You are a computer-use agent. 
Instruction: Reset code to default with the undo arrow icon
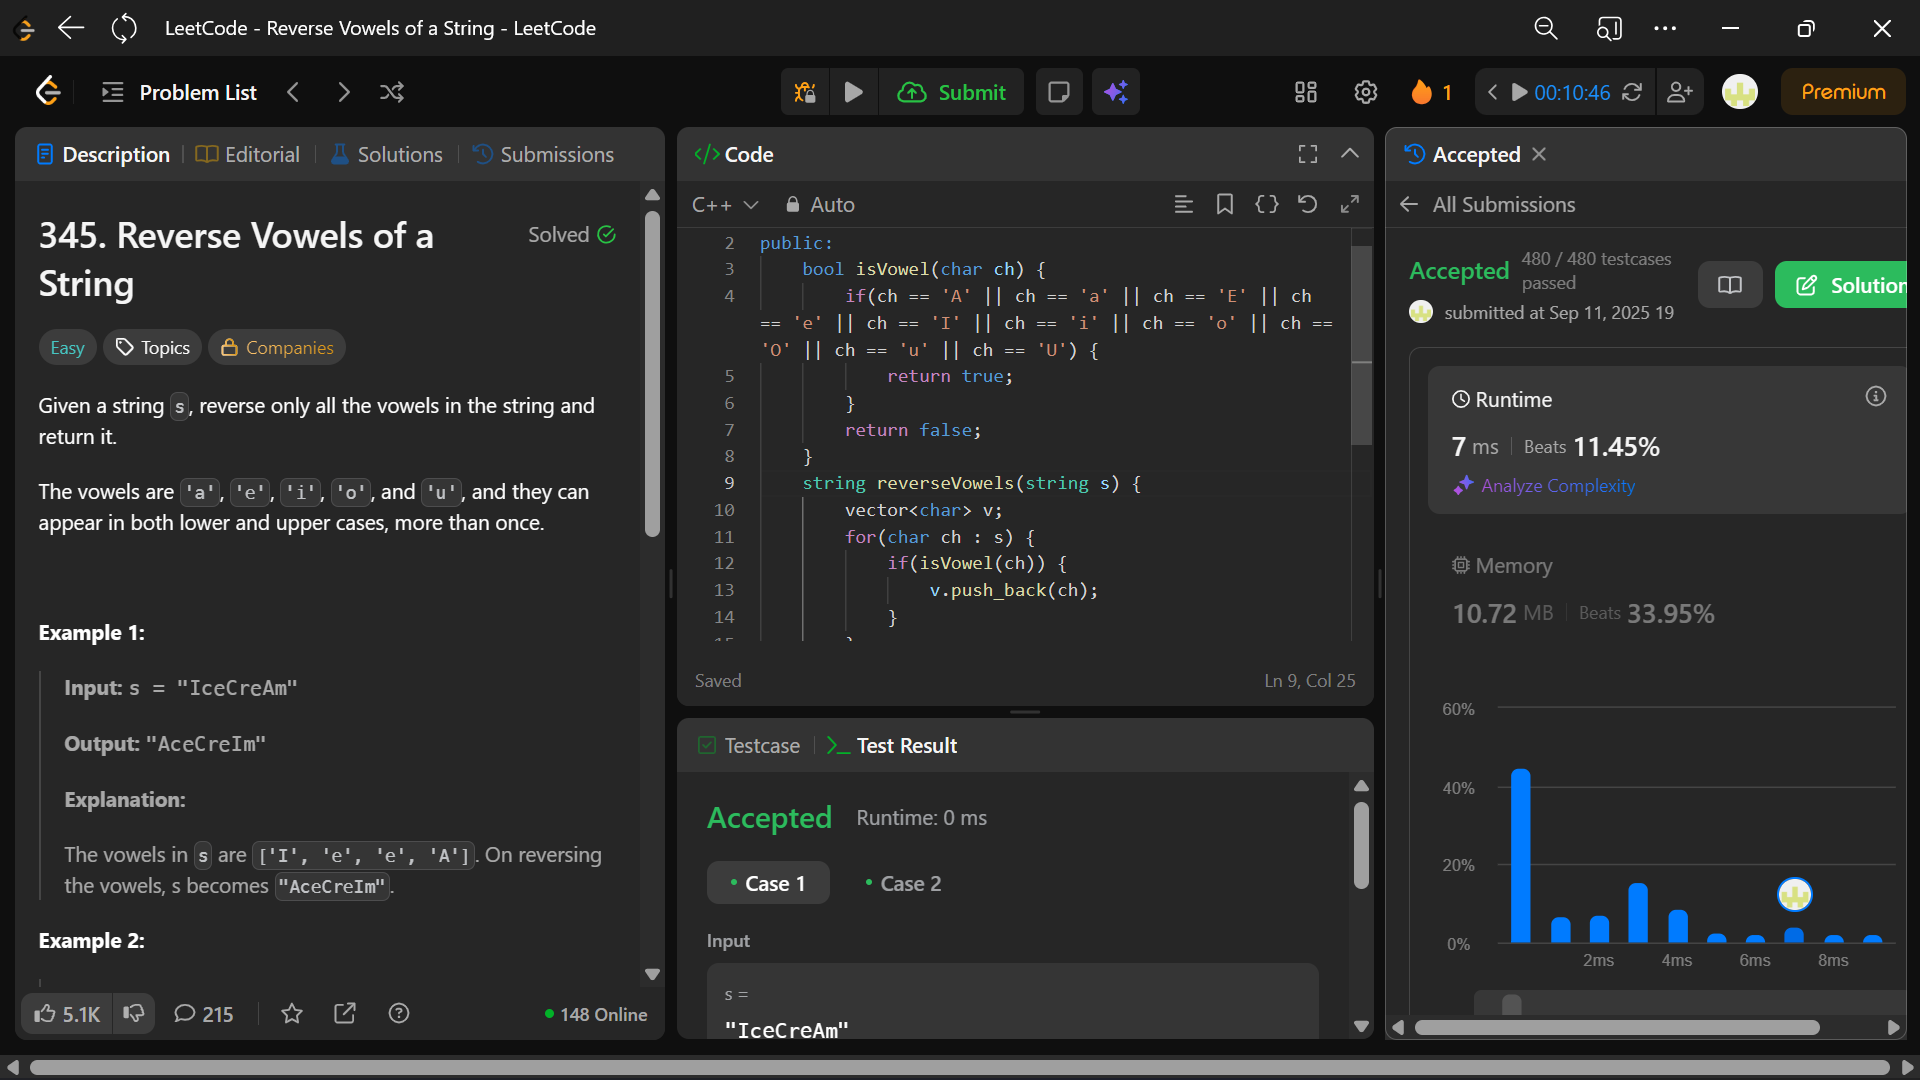tap(1307, 204)
